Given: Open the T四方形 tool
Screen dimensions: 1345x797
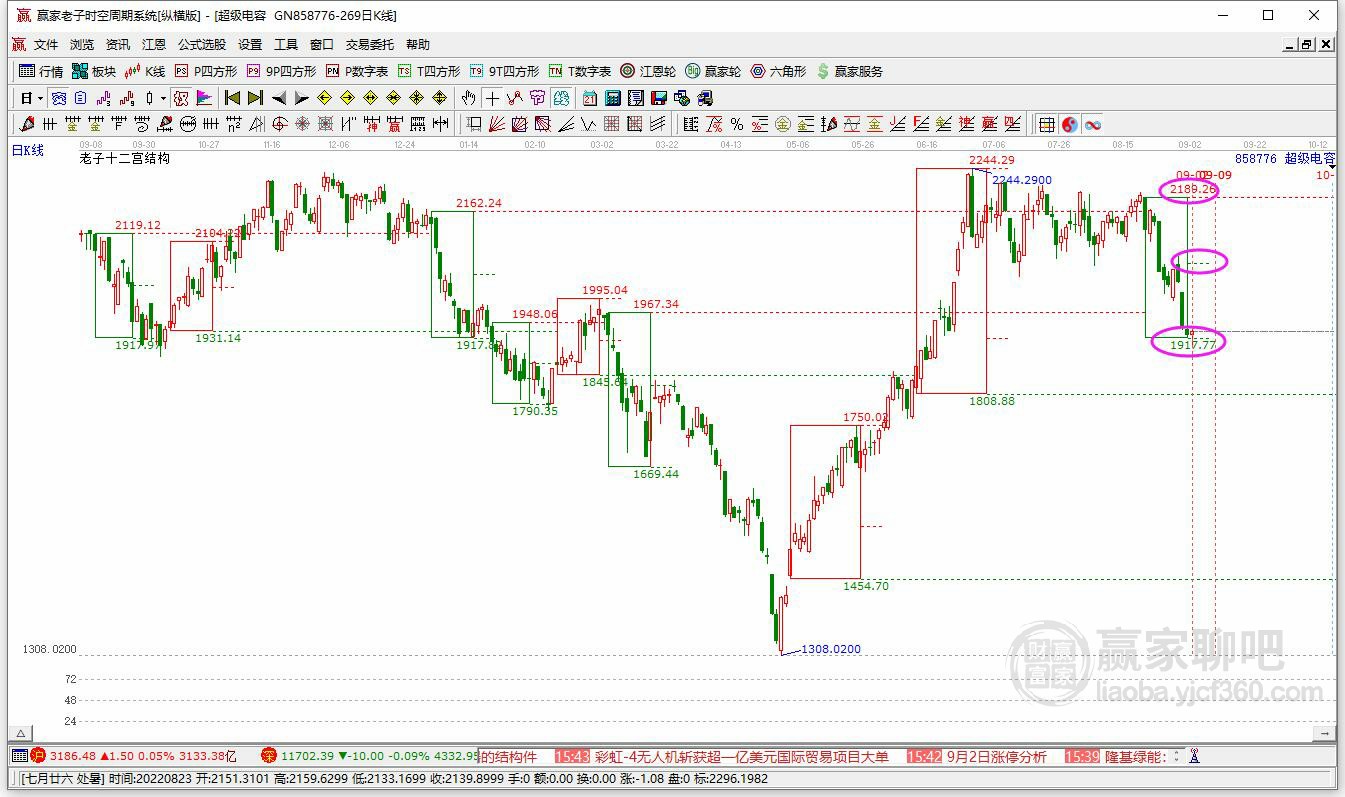Looking at the screenshot, I should pos(429,71).
